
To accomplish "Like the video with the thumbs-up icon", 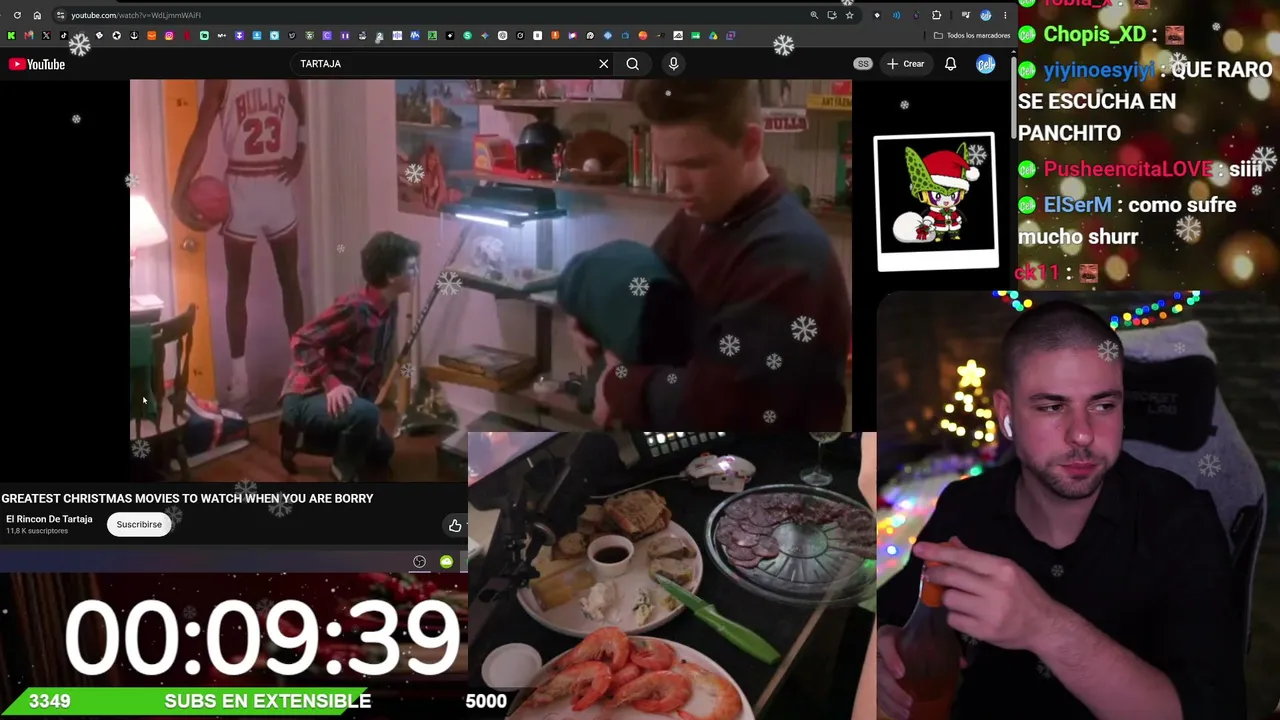I will (x=455, y=525).
